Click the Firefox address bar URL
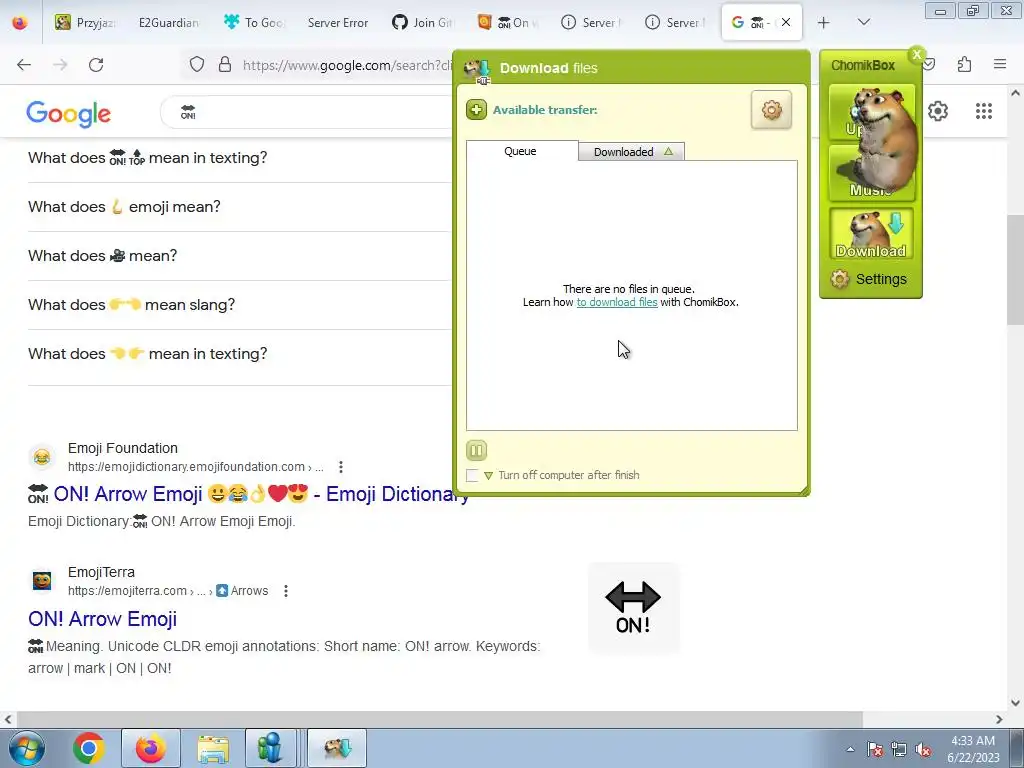This screenshot has height=768, width=1024. (x=347, y=65)
